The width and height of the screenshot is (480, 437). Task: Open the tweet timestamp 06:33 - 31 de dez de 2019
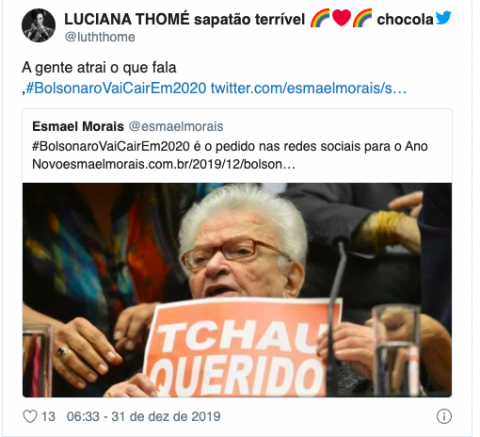pyautogui.click(x=144, y=417)
